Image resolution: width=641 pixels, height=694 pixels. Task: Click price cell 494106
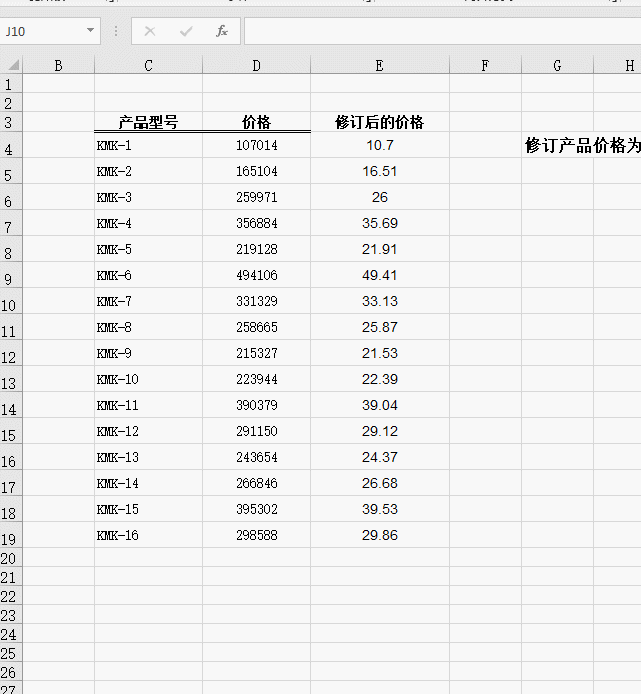pyautogui.click(x=256, y=275)
